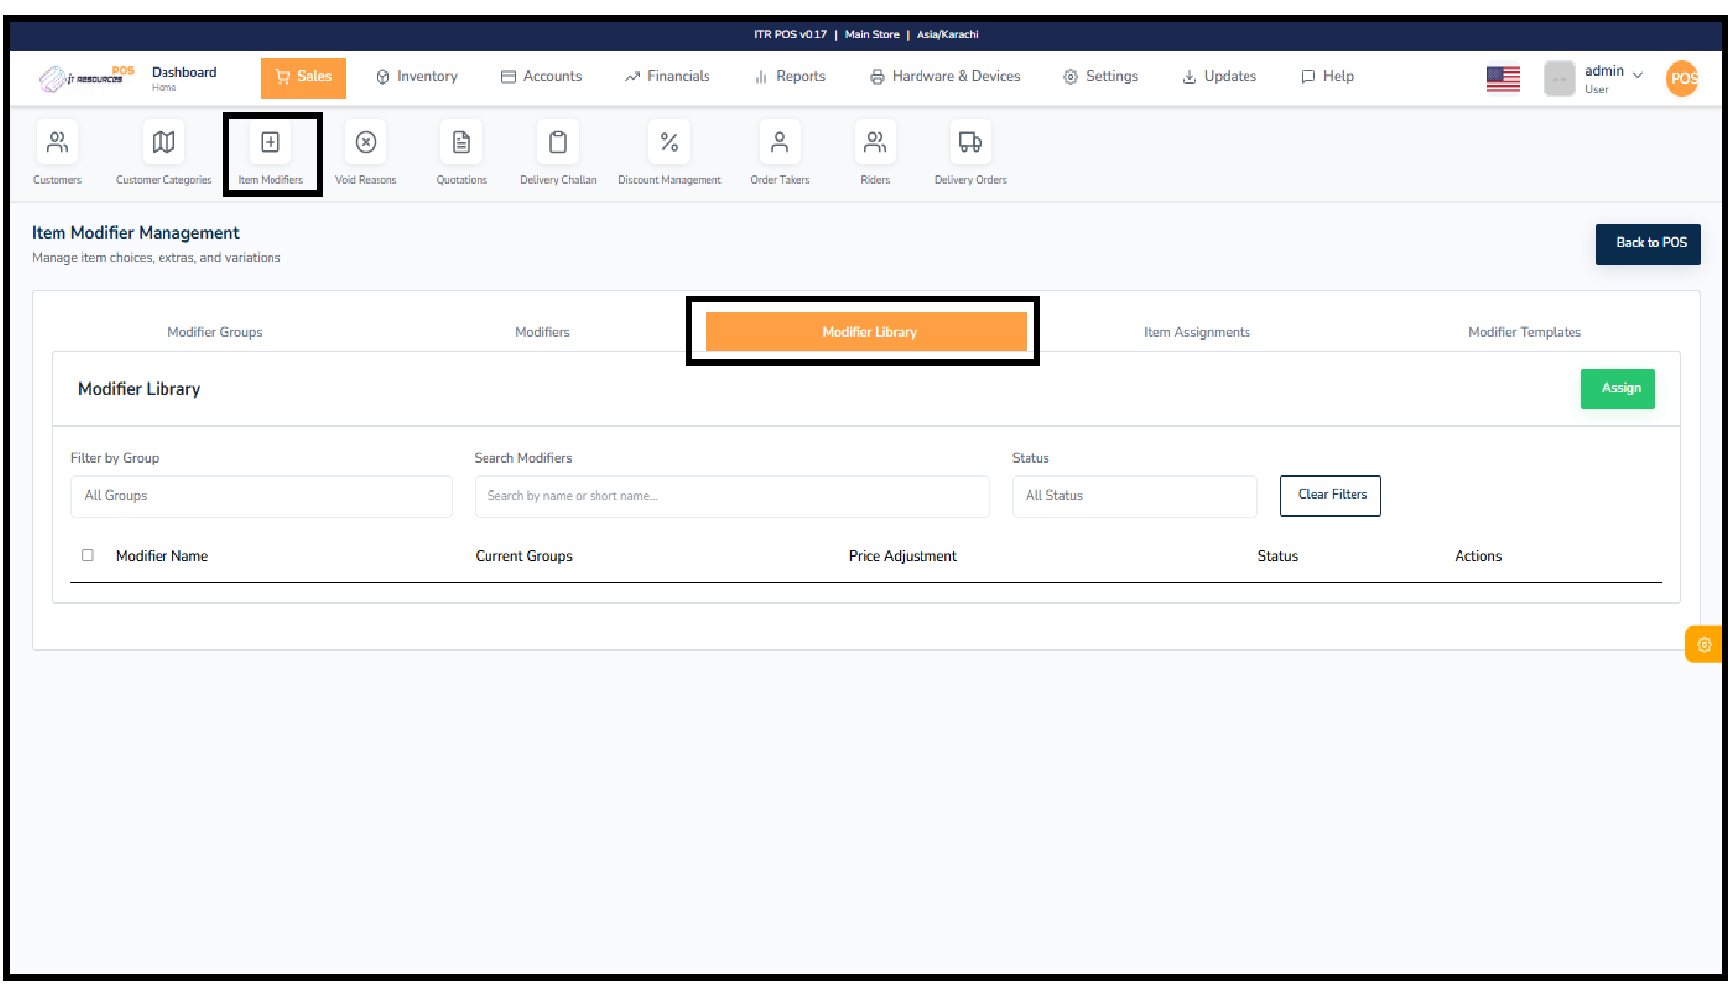
Task: Expand the All Status dropdown
Action: 1134,496
